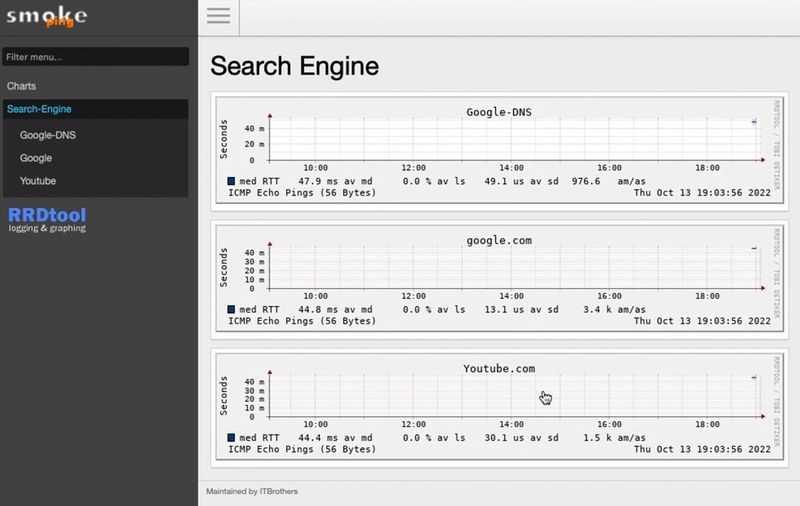Click the med RTT color swatch in google.com
800x506 pixels.
pyautogui.click(x=231, y=309)
